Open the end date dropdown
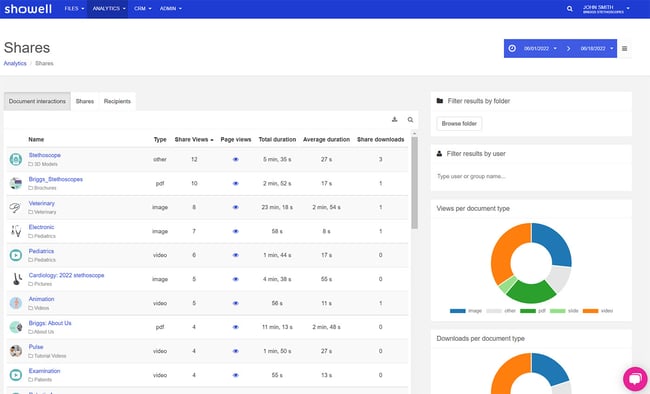The image size is (650, 394). coord(597,49)
